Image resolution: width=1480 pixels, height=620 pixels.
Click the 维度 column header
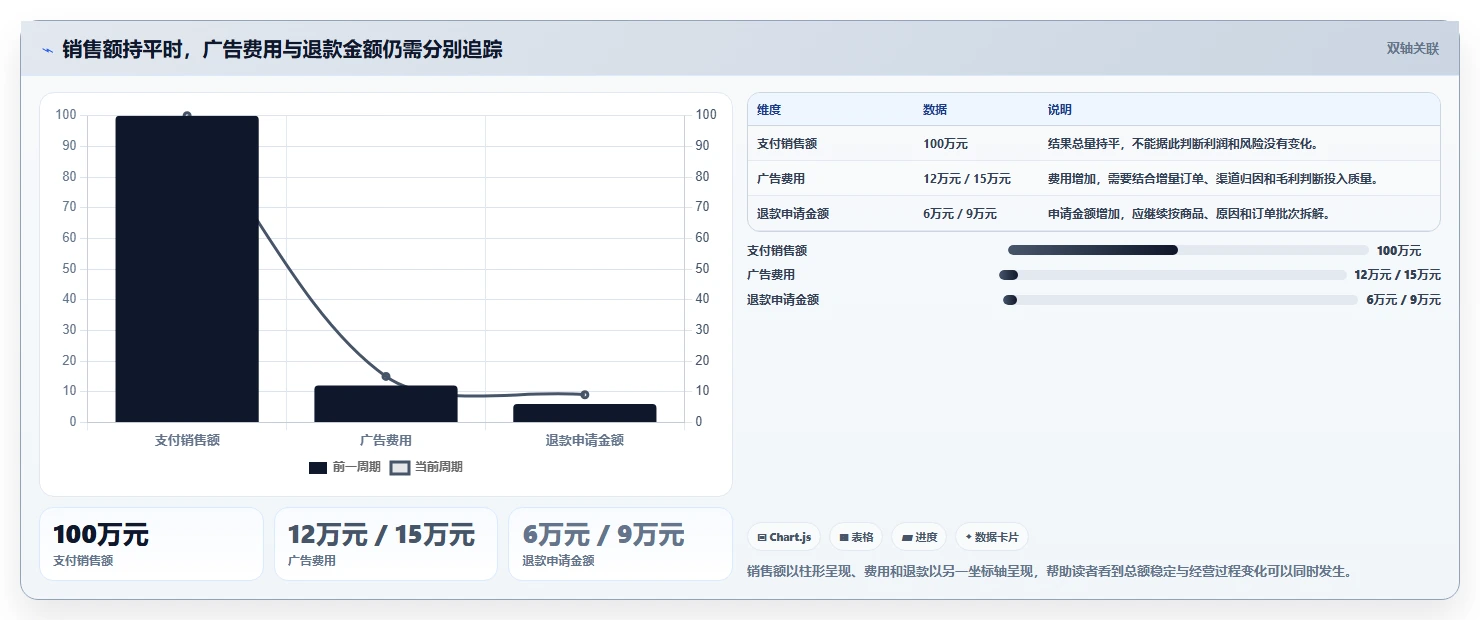(x=769, y=110)
